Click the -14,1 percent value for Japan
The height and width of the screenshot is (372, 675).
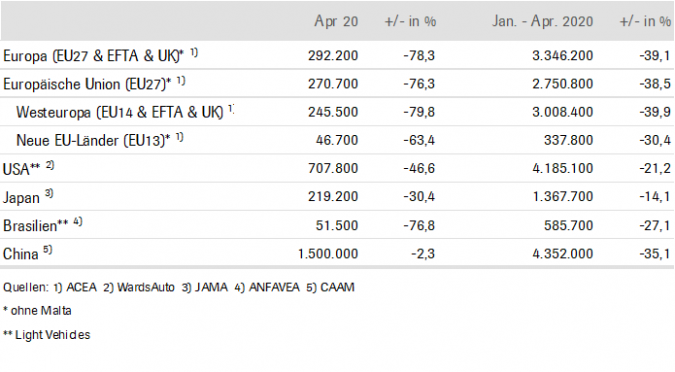click(654, 197)
